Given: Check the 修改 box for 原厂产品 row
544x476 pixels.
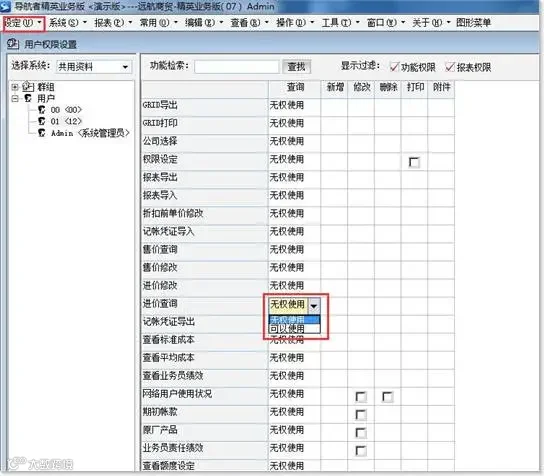Looking at the screenshot, I should 361,433.
